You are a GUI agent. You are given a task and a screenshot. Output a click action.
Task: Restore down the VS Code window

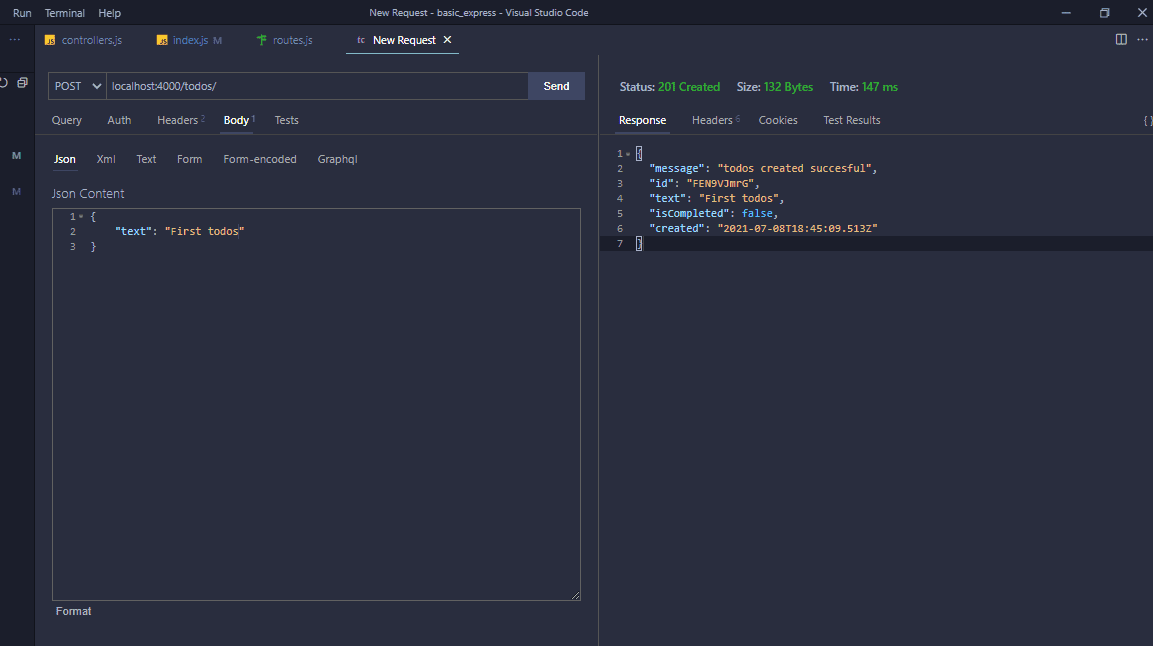1104,12
